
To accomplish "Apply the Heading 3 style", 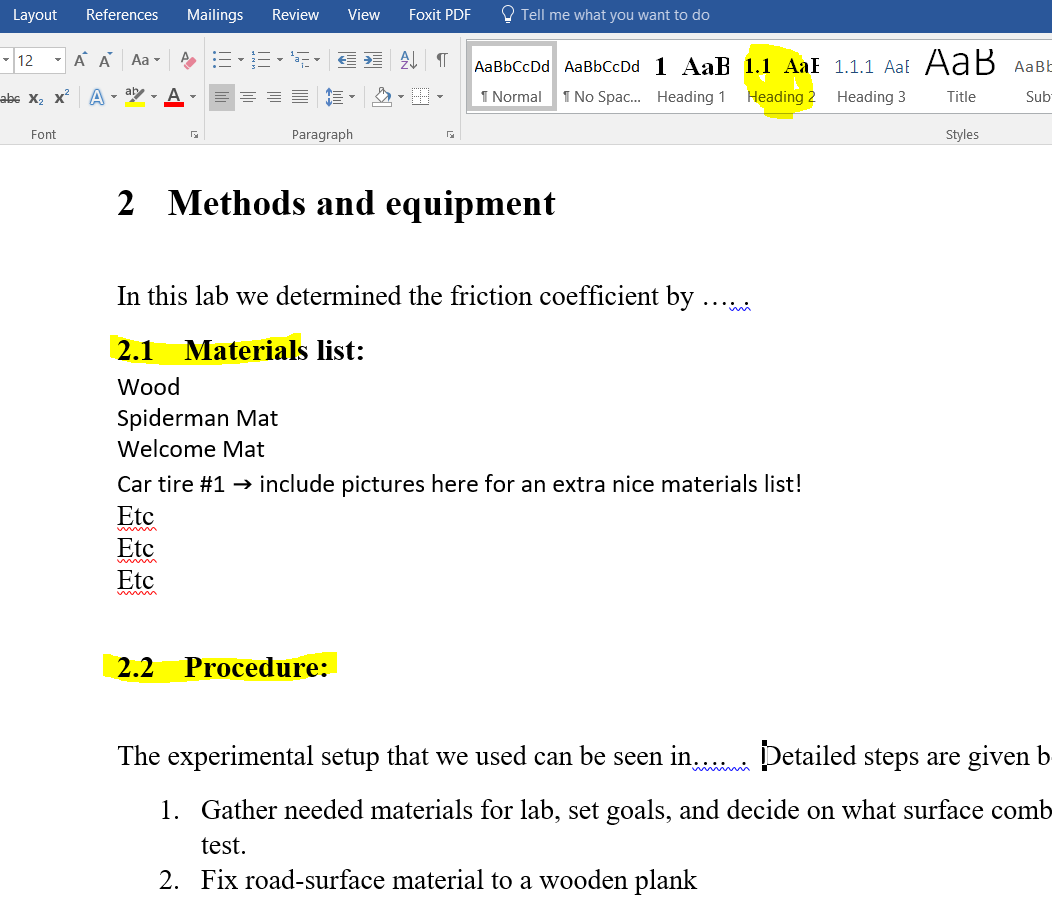I will pos(872,78).
